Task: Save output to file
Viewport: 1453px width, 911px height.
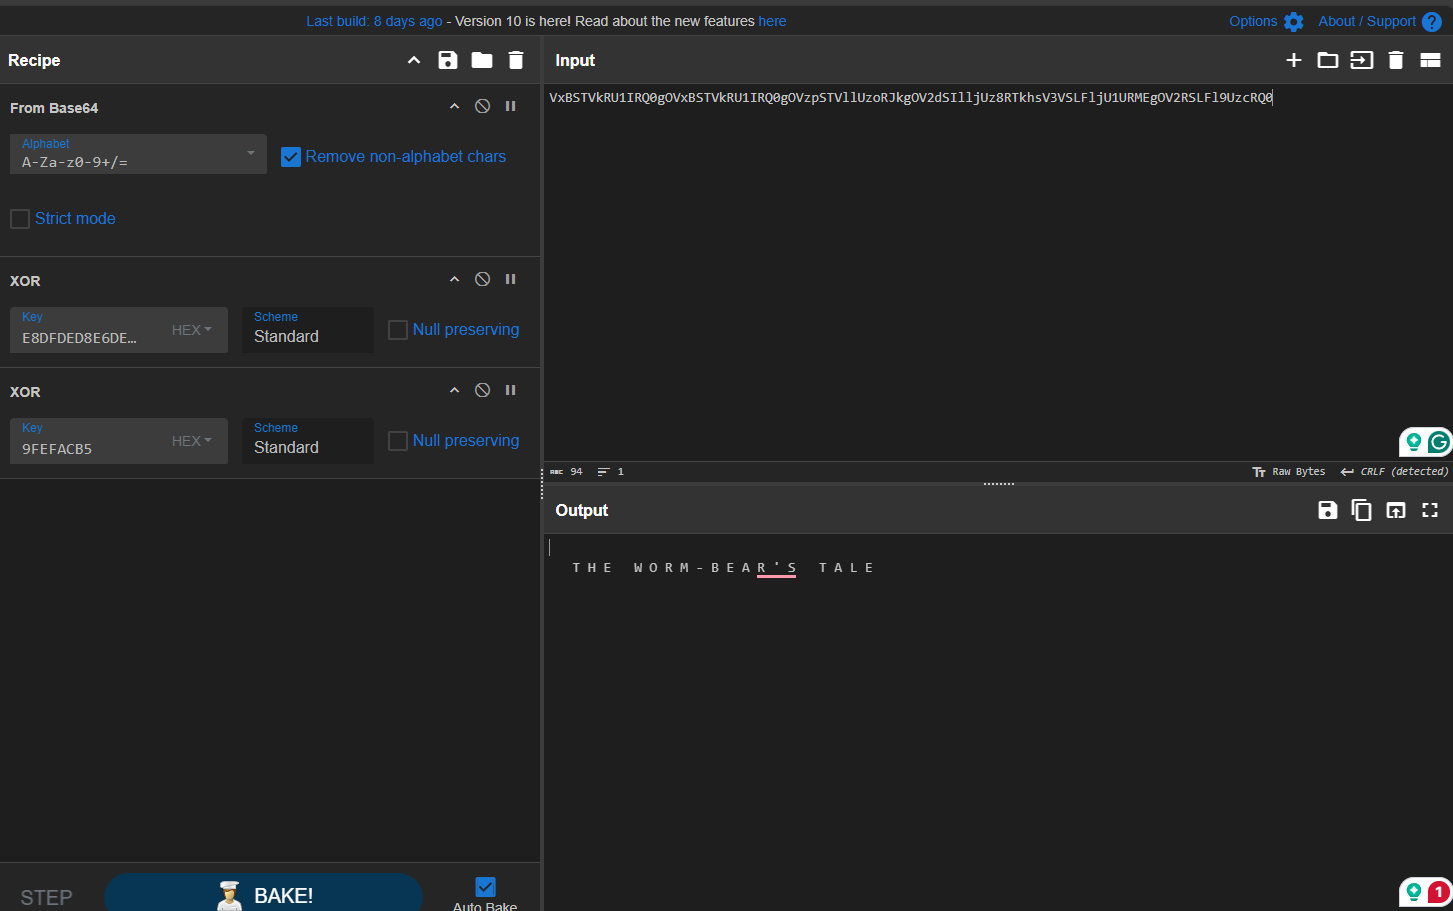Action: tap(1327, 510)
